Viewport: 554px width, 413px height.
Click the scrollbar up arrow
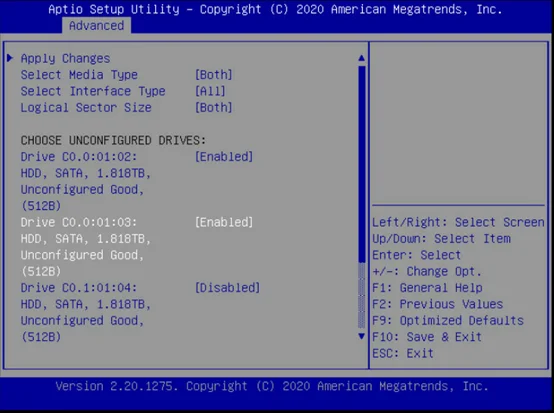point(361,58)
